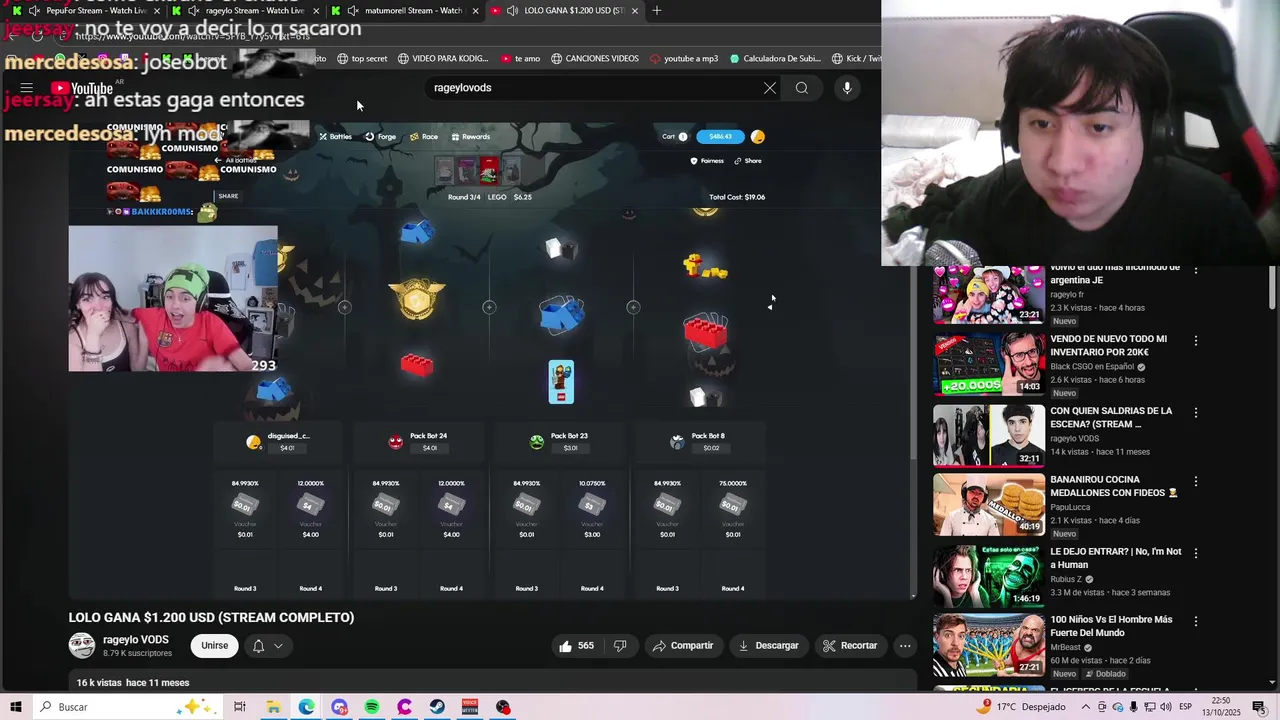The height and width of the screenshot is (720, 1280).
Task: Open options menu for CON QUIEN SALDRIAS video
Action: click(x=1196, y=412)
